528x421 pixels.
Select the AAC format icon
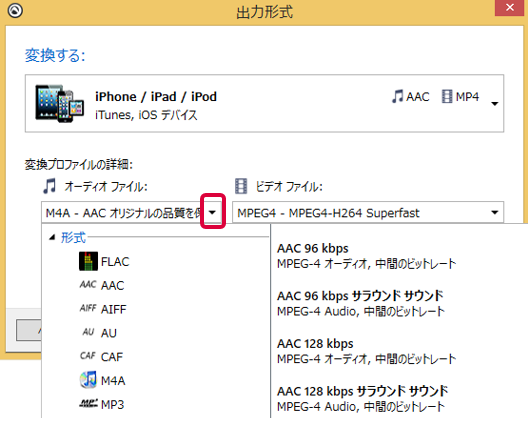(x=88, y=285)
